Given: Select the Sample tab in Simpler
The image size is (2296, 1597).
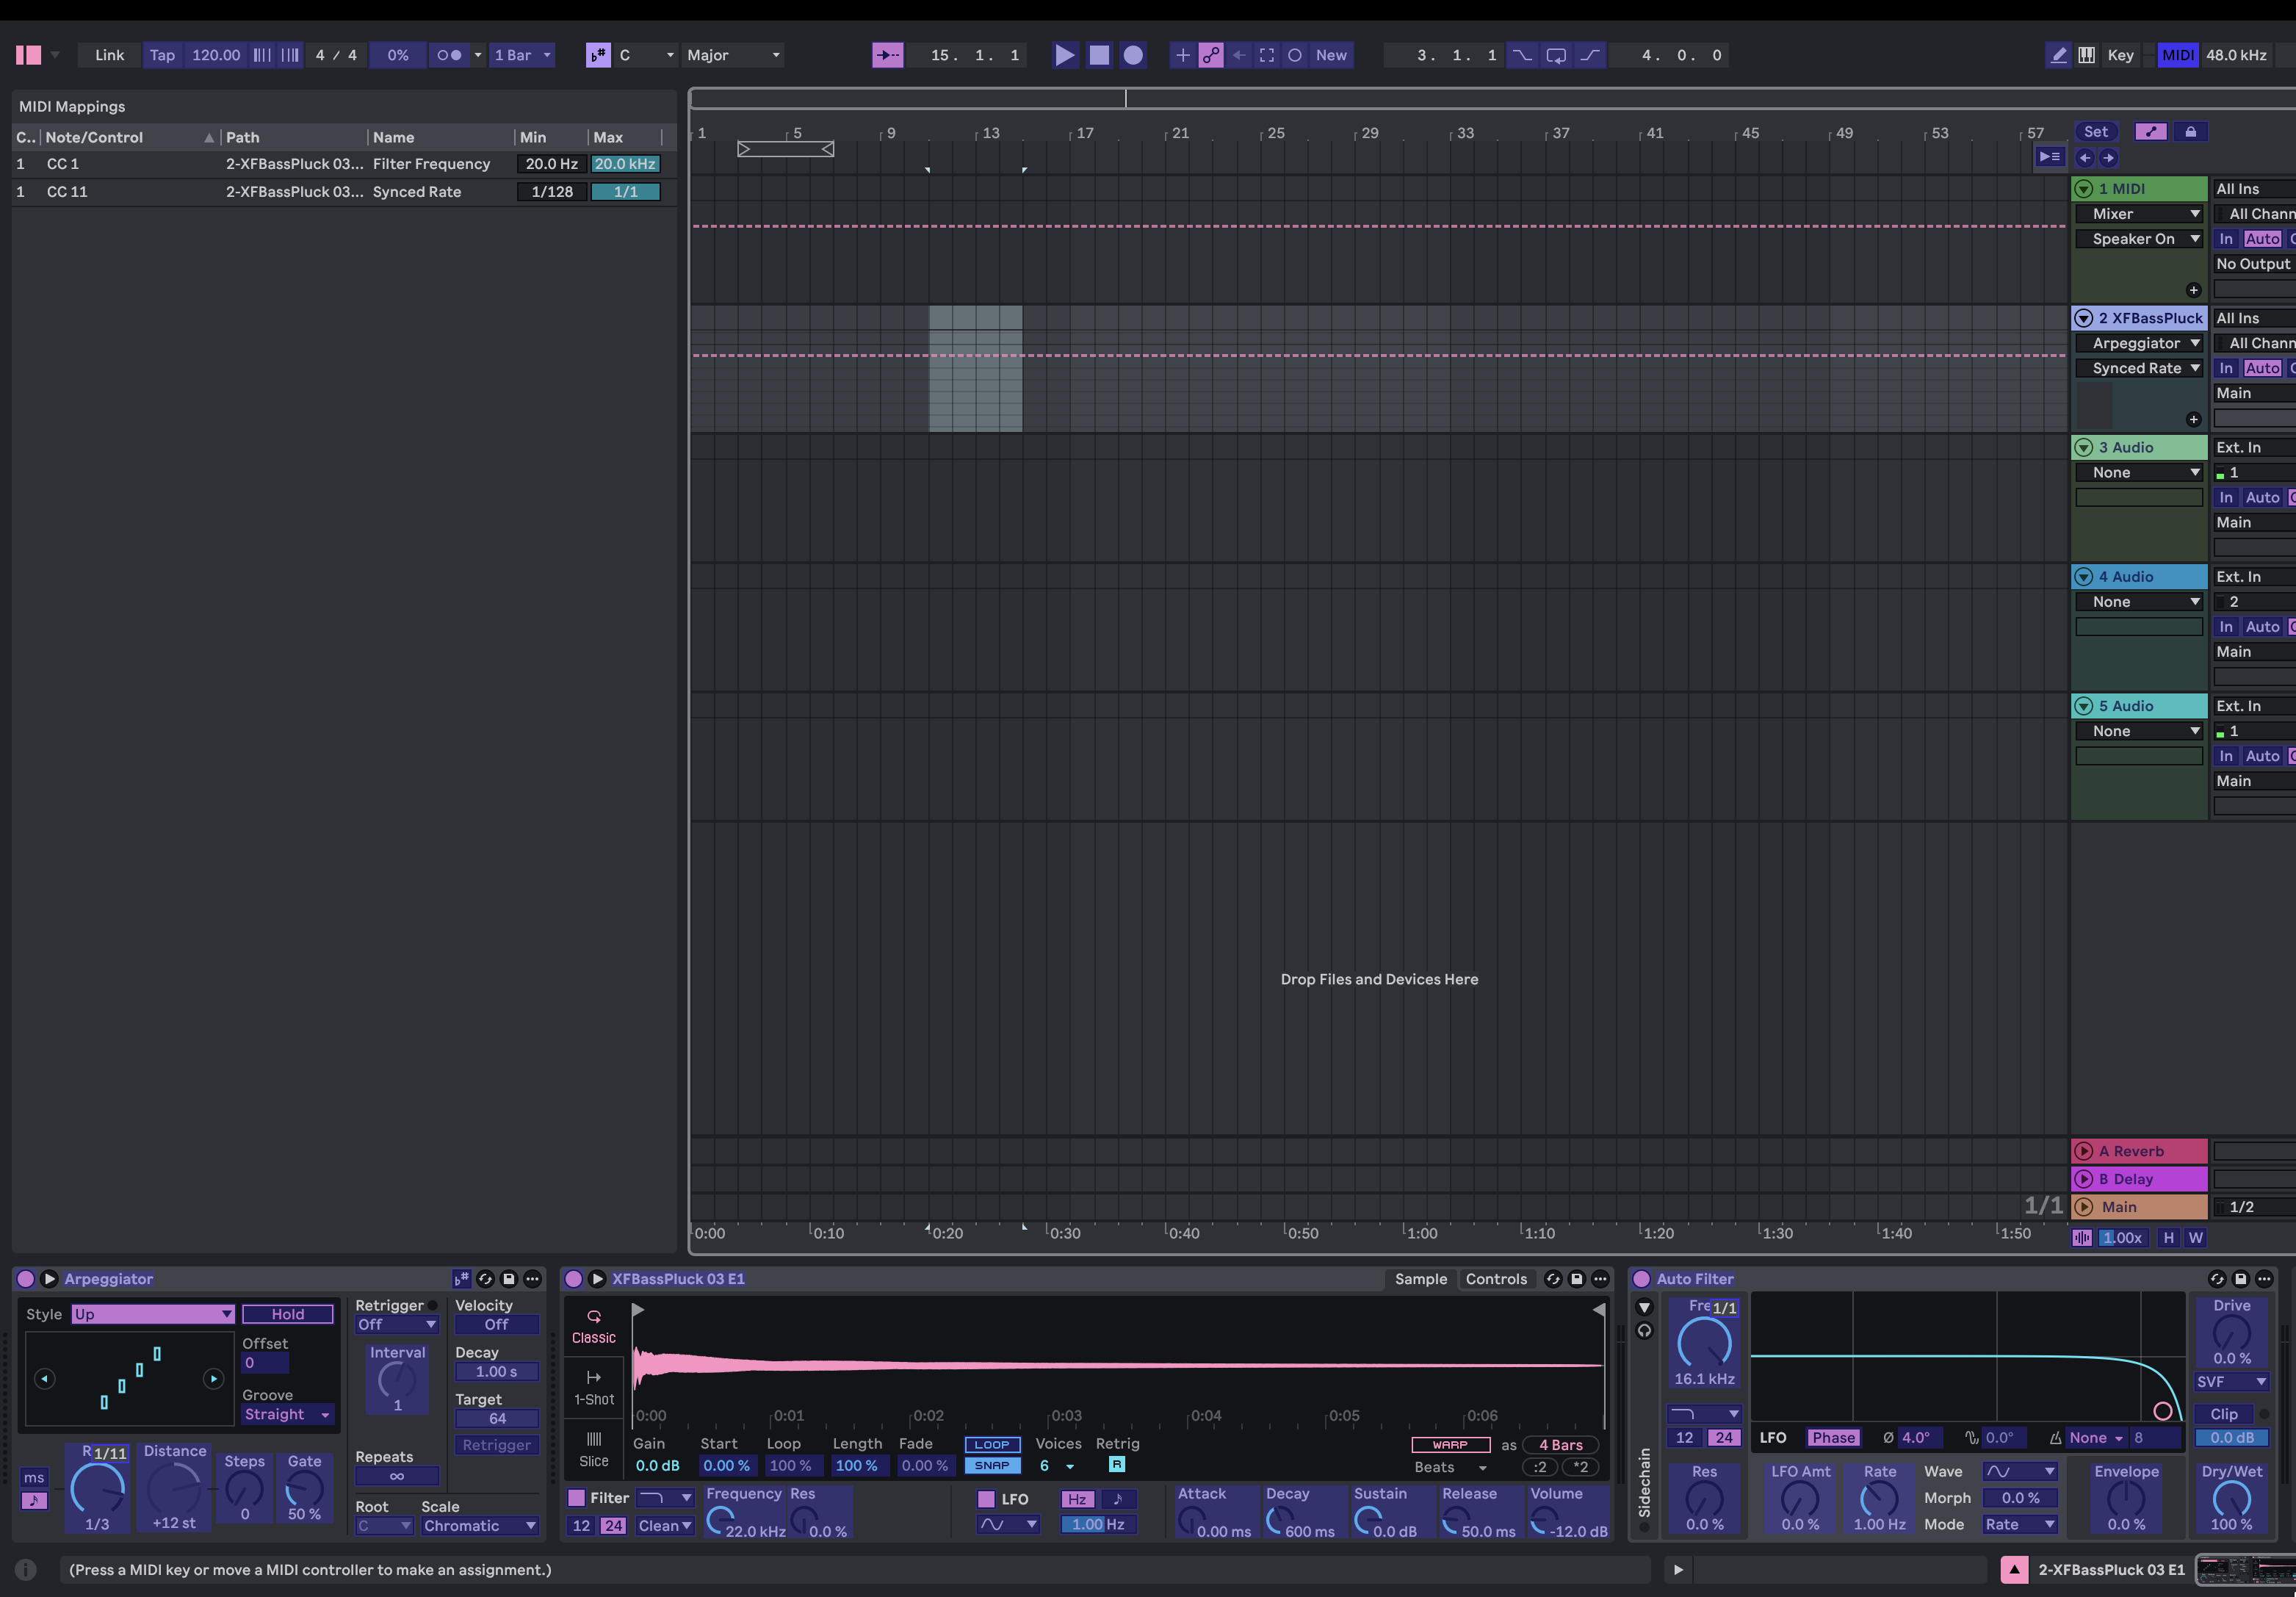Looking at the screenshot, I should click(1421, 1279).
